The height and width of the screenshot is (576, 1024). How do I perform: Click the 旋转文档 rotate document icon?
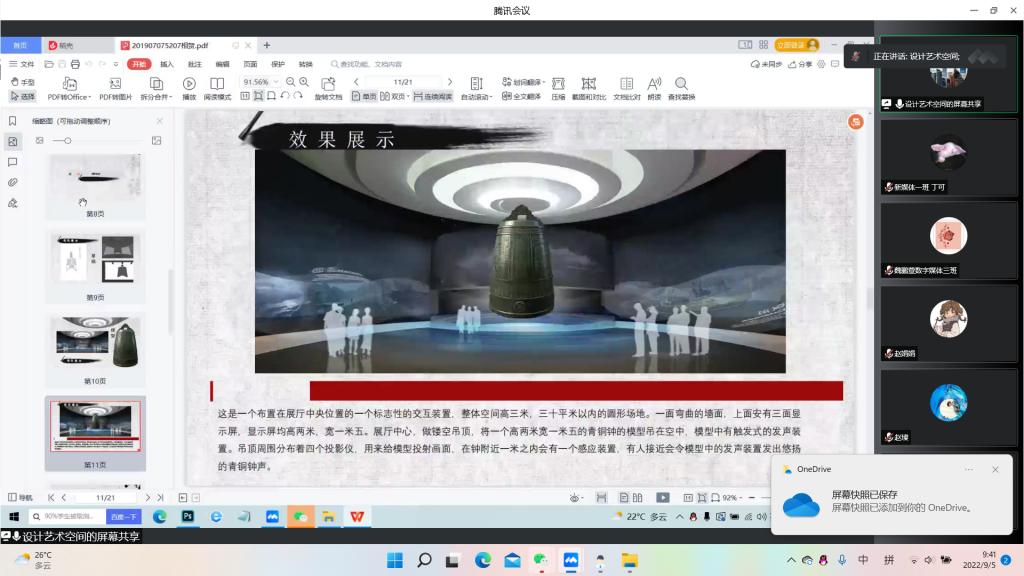328,87
